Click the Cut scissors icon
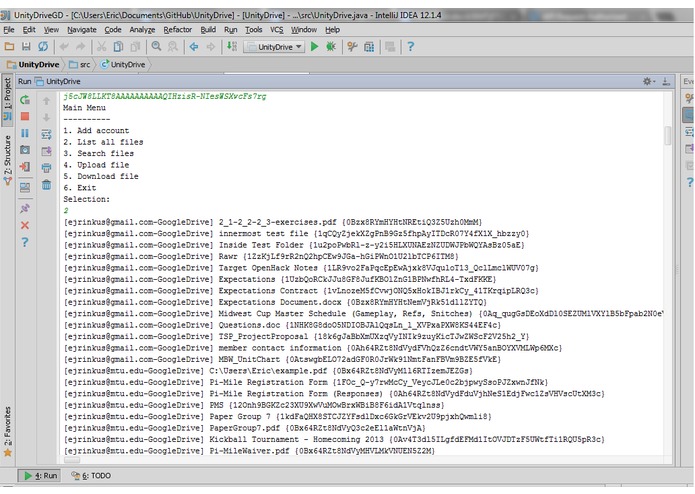The image size is (695, 494). pyautogui.click(x=102, y=47)
